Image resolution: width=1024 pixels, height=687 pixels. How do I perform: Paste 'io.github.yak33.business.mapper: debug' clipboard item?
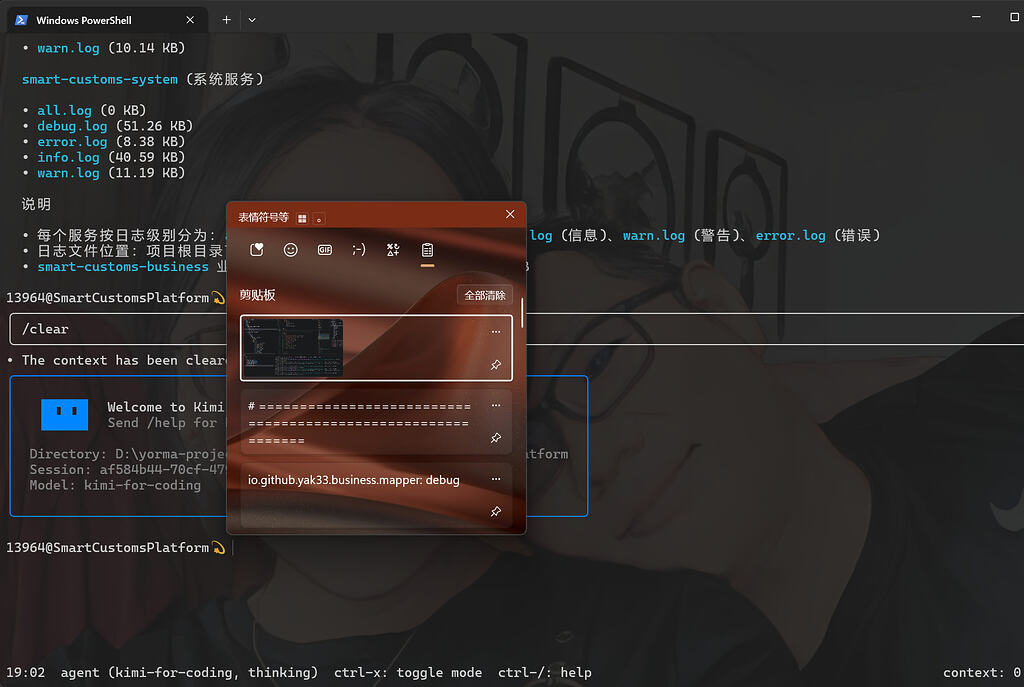point(376,495)
